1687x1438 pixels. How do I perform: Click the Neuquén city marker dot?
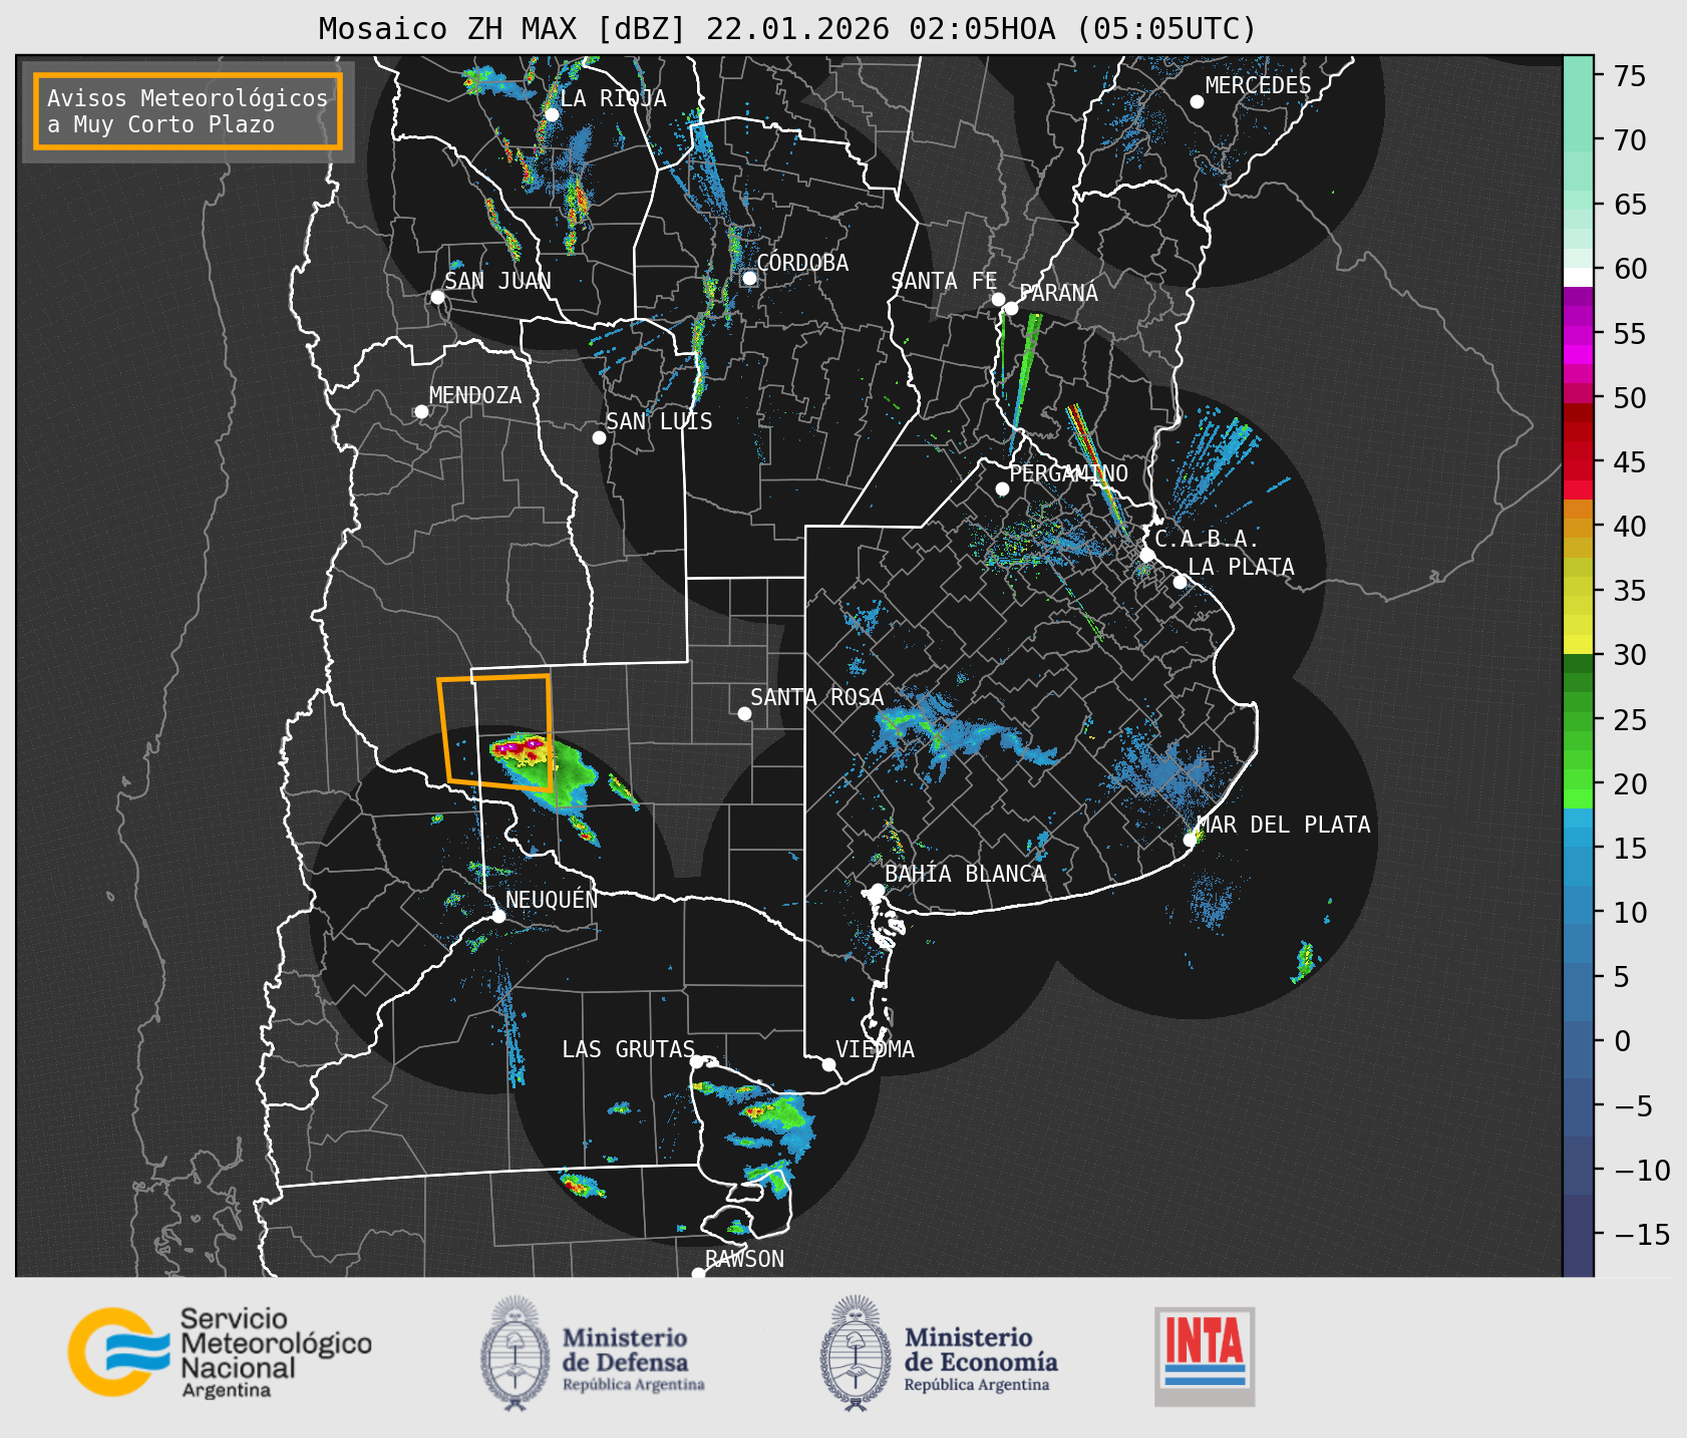498,916
